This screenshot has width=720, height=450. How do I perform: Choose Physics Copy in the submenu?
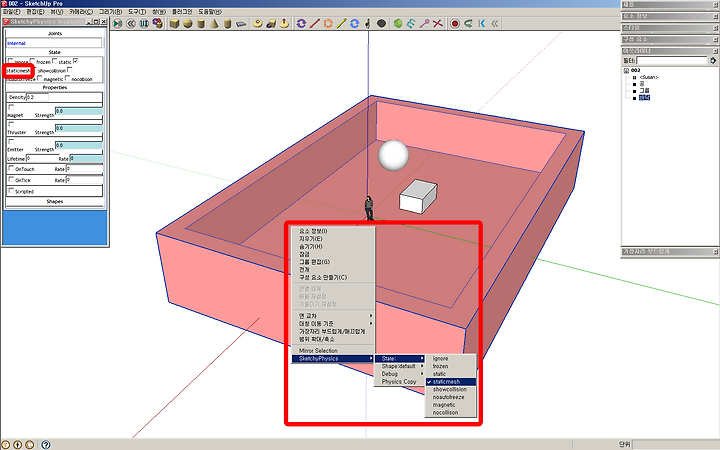point(399,382)
